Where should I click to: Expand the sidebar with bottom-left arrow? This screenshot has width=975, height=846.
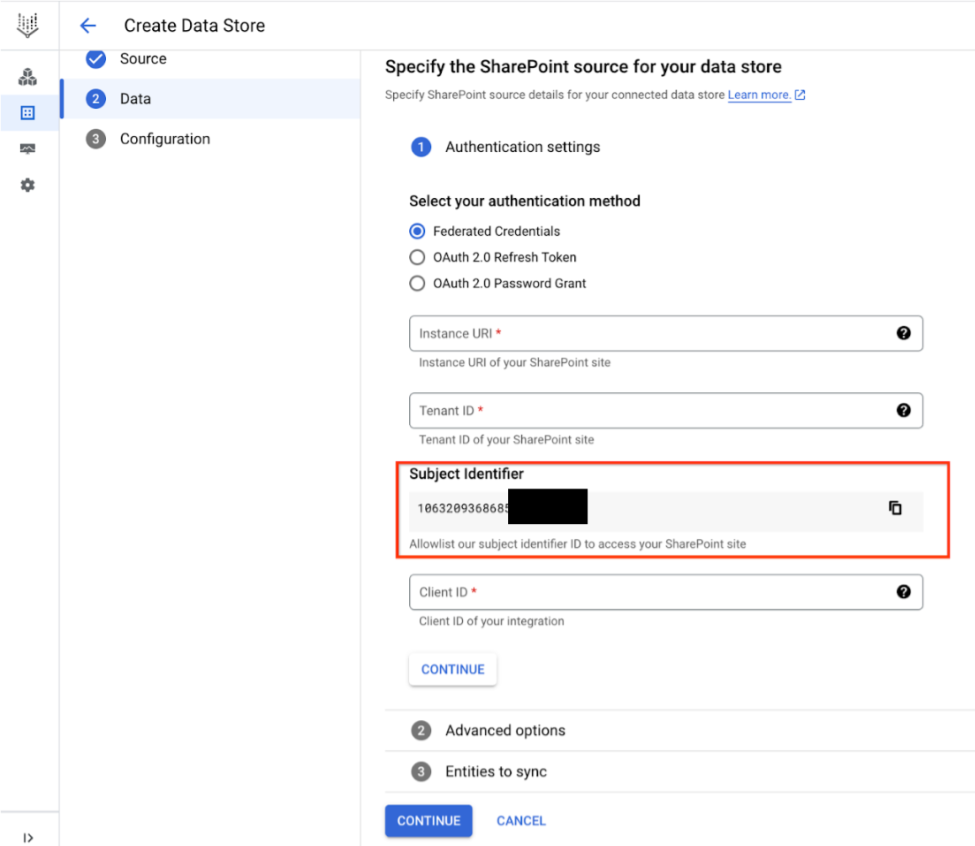click(29, 836)
